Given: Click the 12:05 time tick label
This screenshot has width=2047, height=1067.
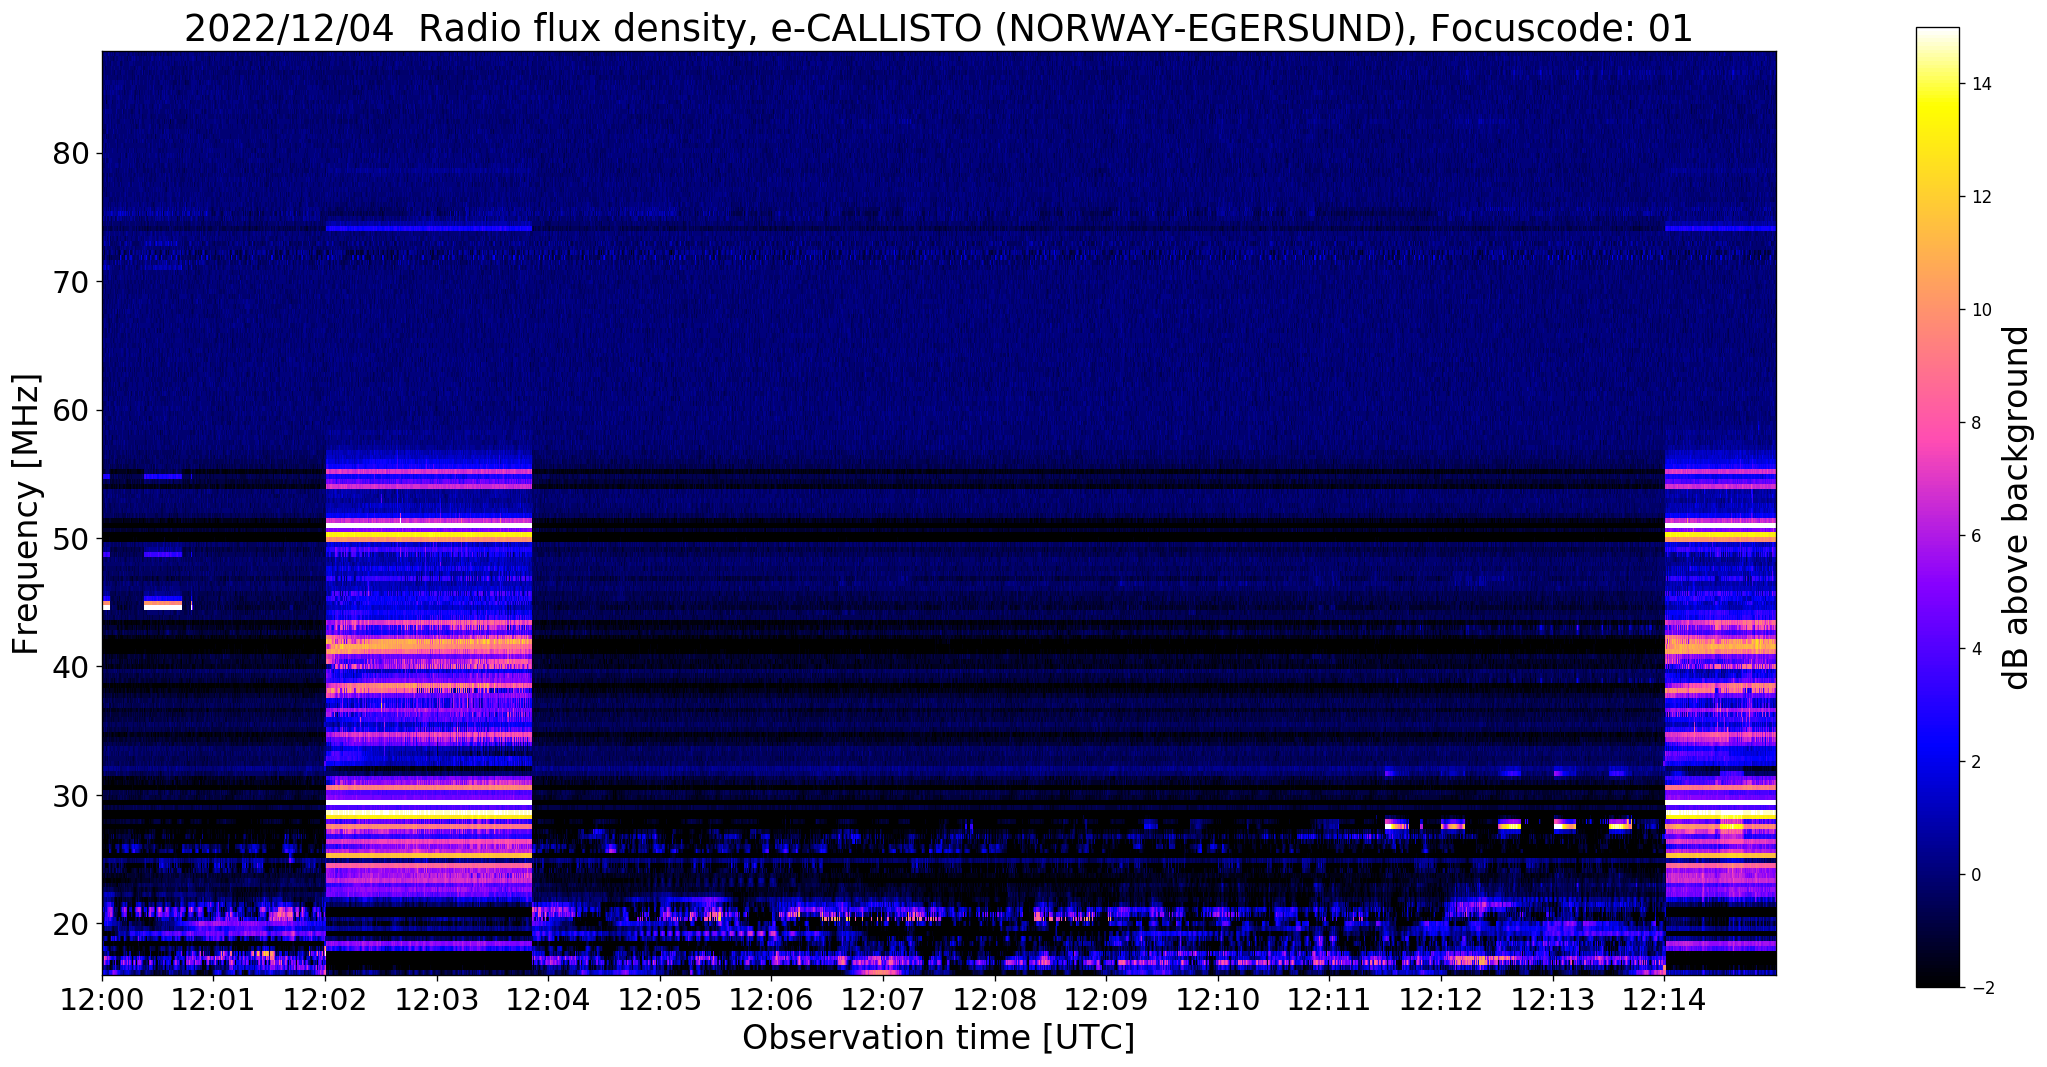Looking at the screenshot, I should [660, 999].
